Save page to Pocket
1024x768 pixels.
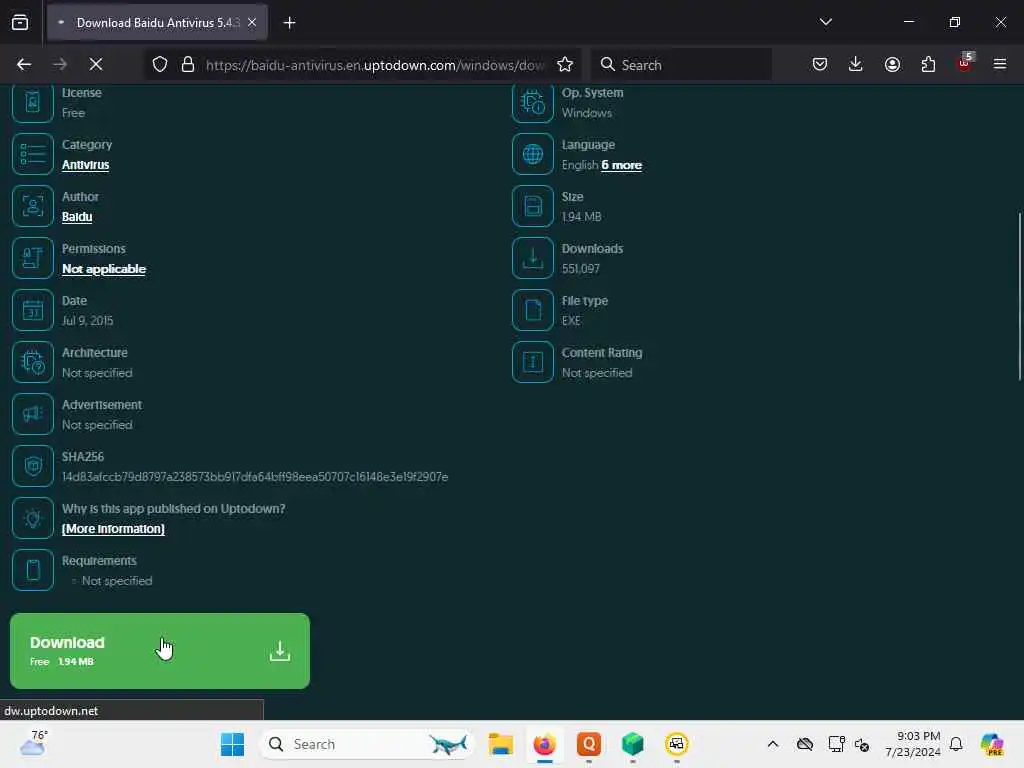820,64
